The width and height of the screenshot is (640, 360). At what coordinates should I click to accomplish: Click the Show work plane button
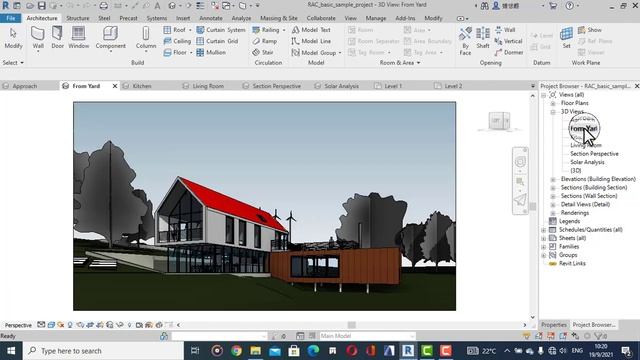pos(590,30)
